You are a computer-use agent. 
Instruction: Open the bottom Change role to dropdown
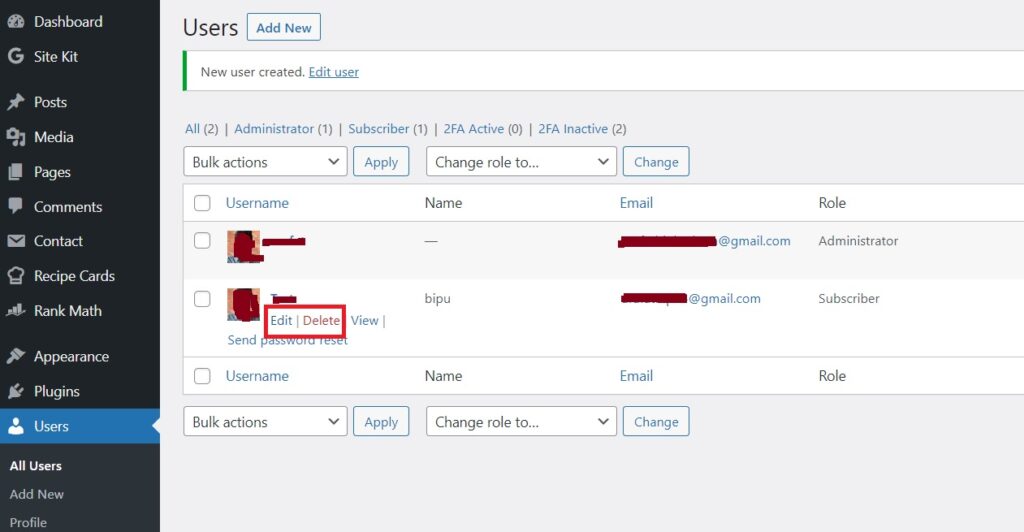521,422
